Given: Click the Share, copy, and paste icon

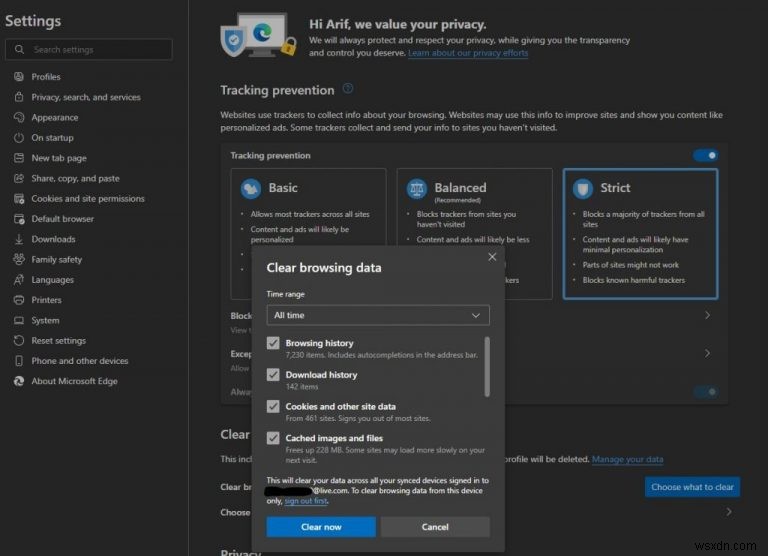Looking at the screenshot, I should point(19,178).
